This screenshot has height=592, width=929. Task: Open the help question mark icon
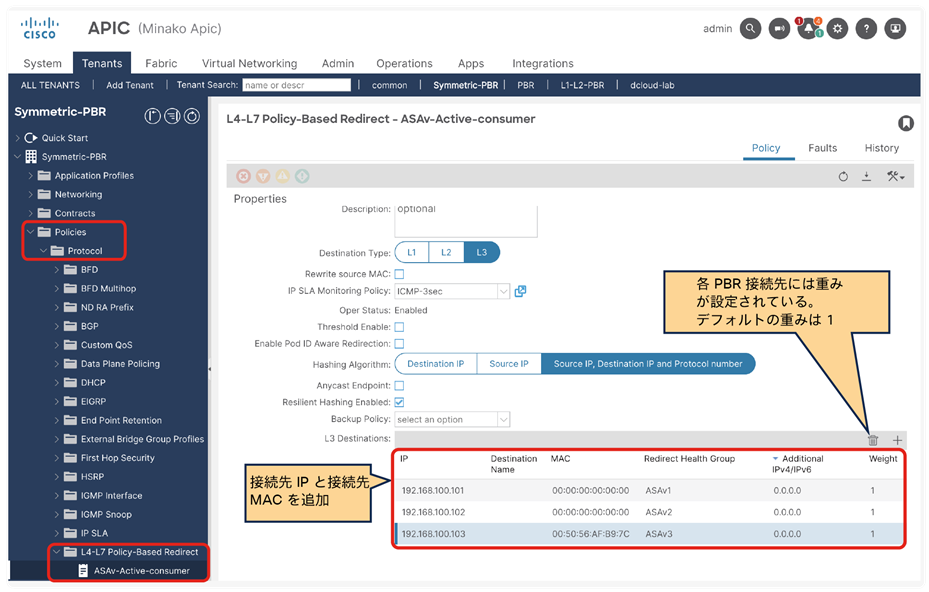click(866, 28)
